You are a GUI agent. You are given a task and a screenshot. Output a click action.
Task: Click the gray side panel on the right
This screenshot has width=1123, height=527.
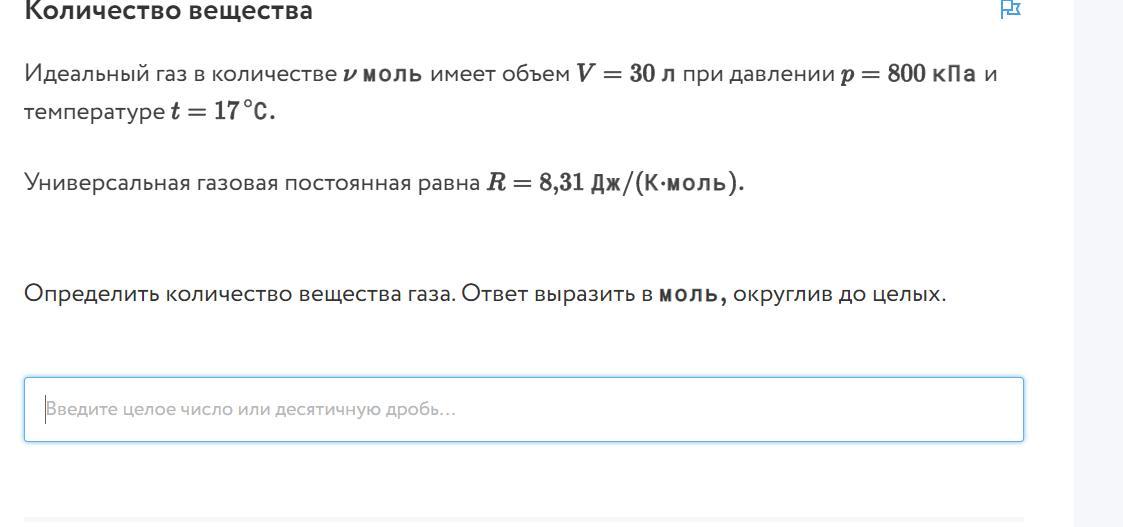tap(1098, 264)
